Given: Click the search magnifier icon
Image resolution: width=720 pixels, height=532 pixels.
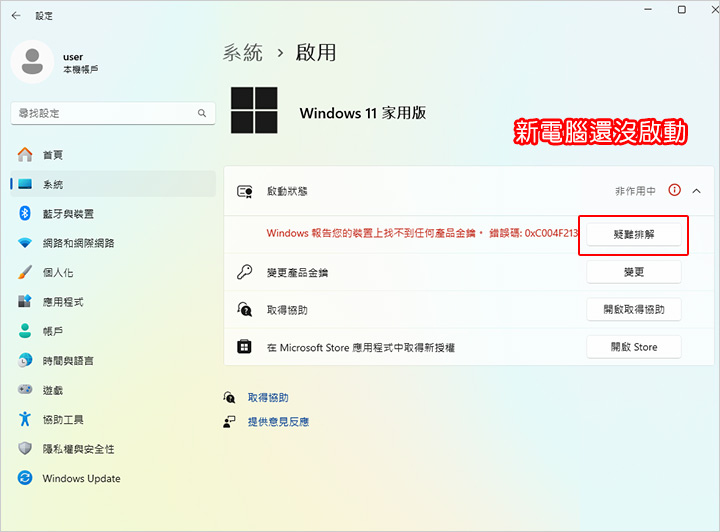Looking at the screenshot, I should [x=202, y=113].
